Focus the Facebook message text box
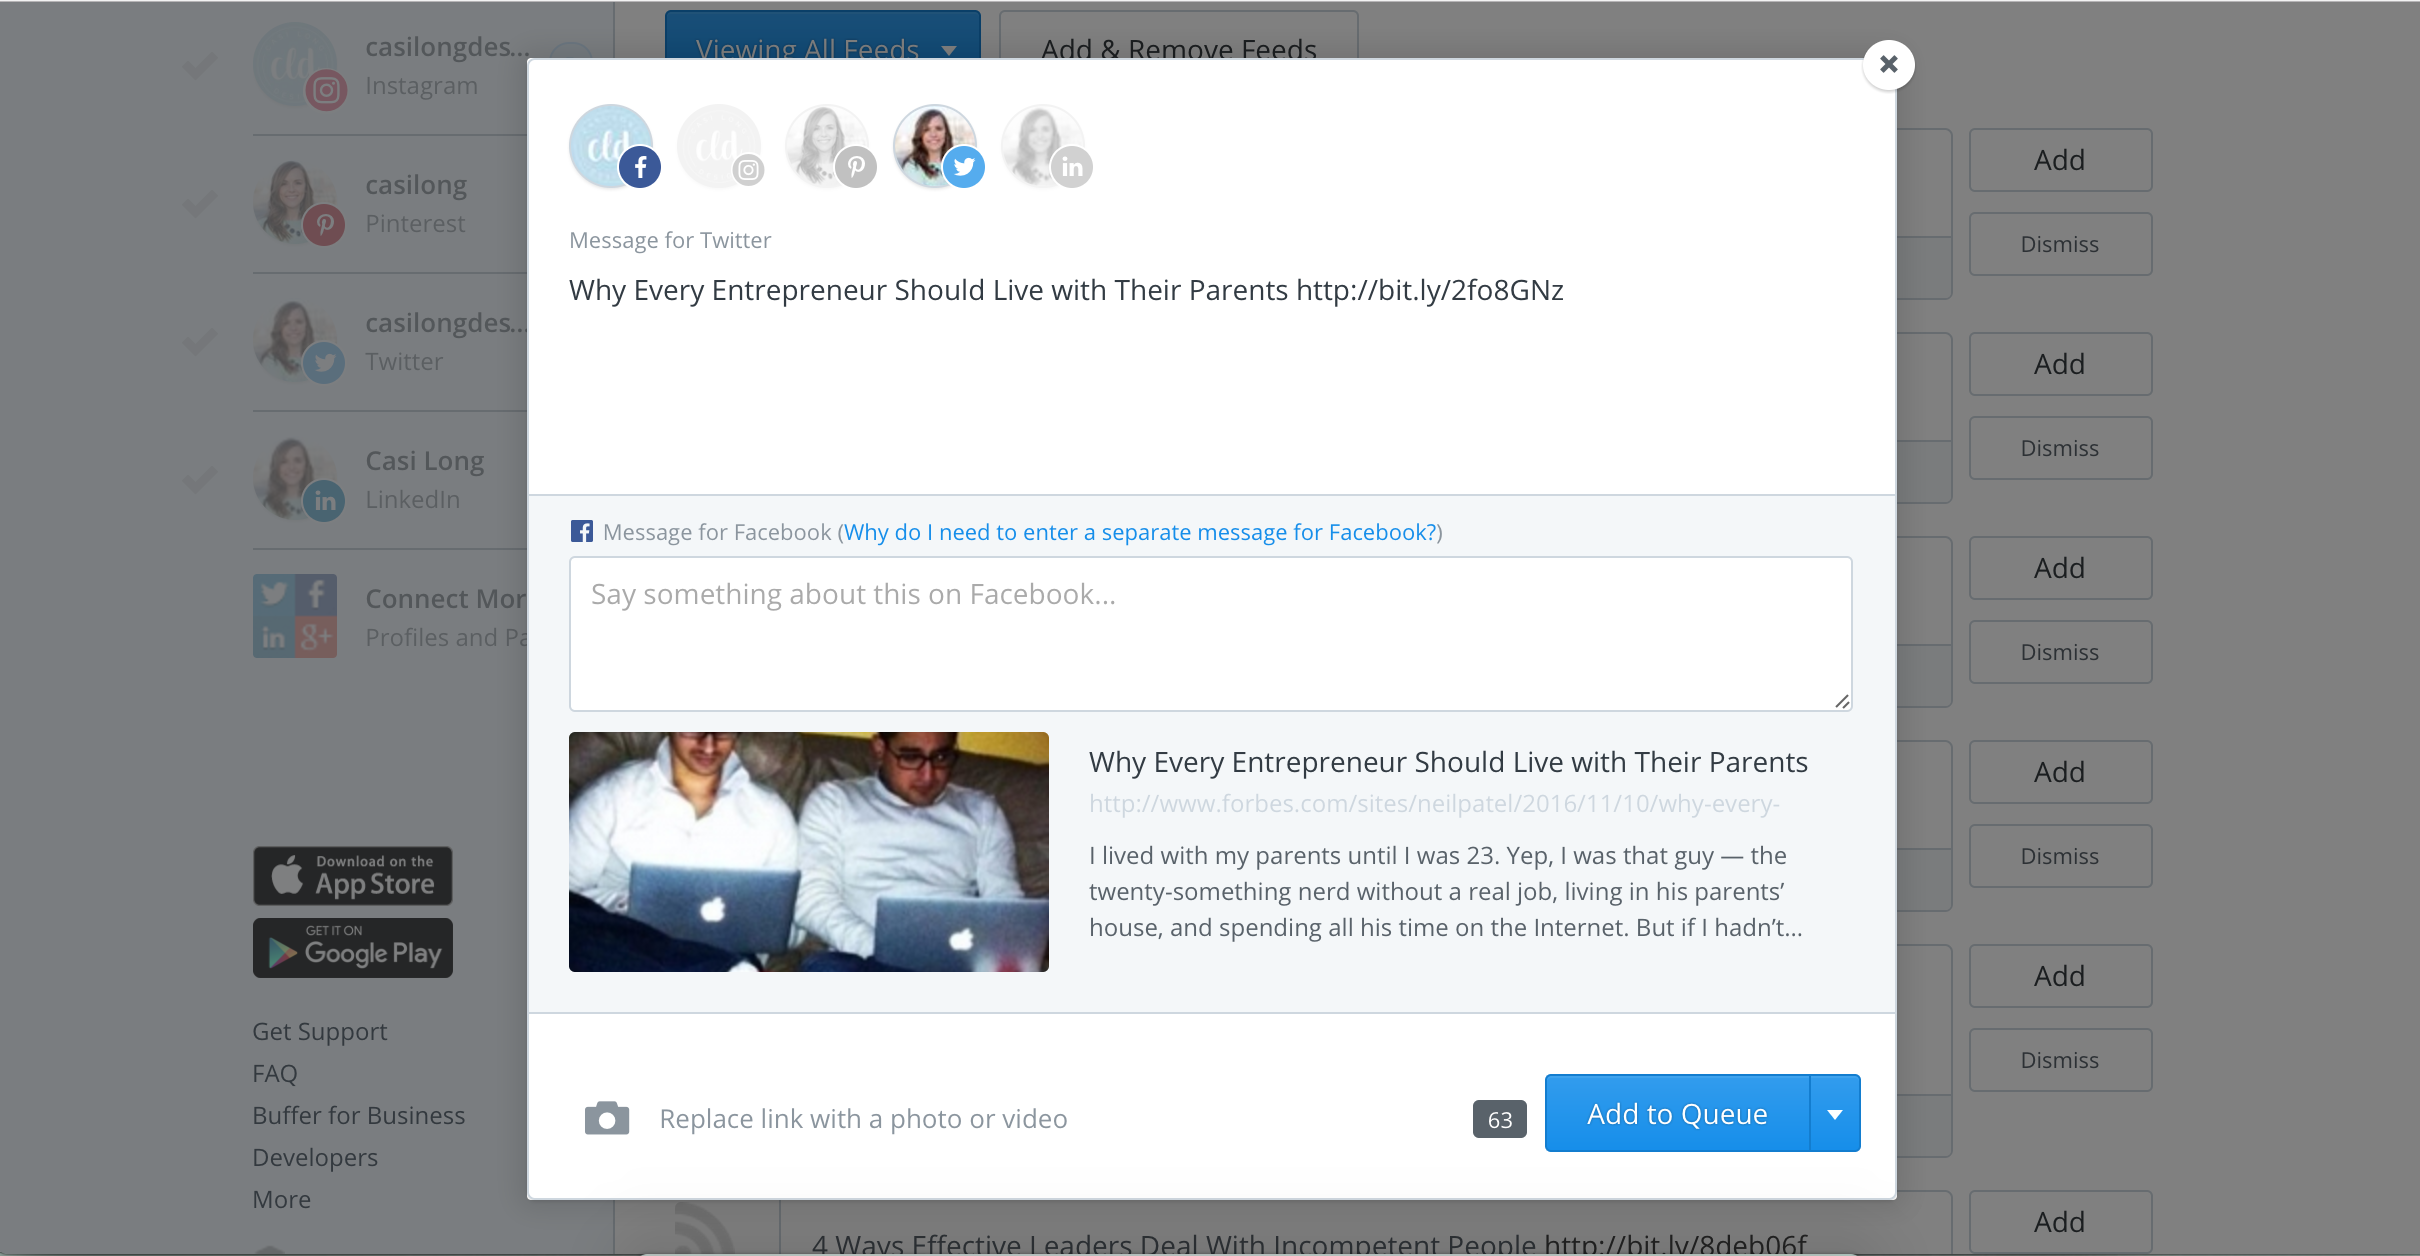 [x=1210, y=634]
